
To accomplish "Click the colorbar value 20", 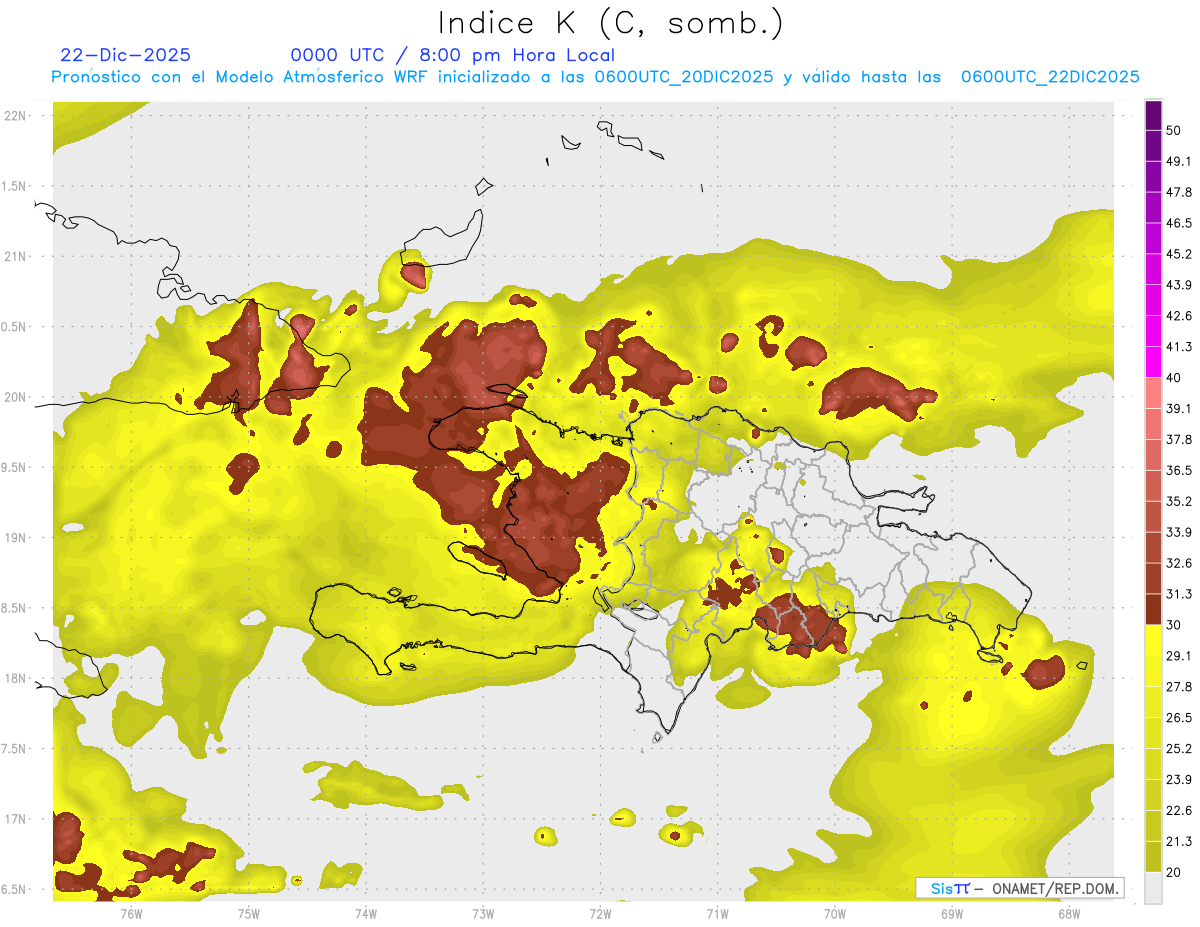I will pos(1175,872).
